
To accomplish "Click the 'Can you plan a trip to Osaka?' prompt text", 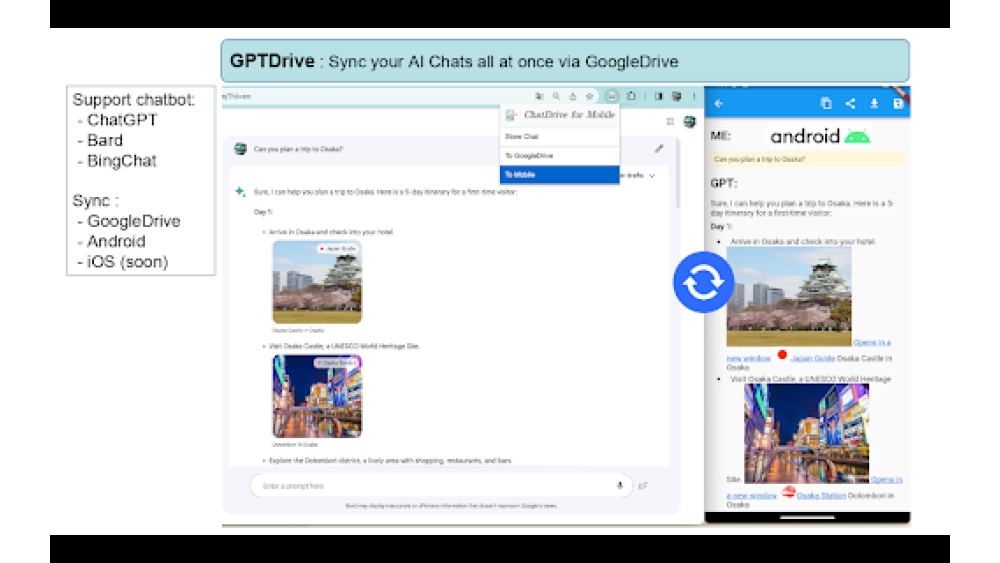I will [298, 149].
